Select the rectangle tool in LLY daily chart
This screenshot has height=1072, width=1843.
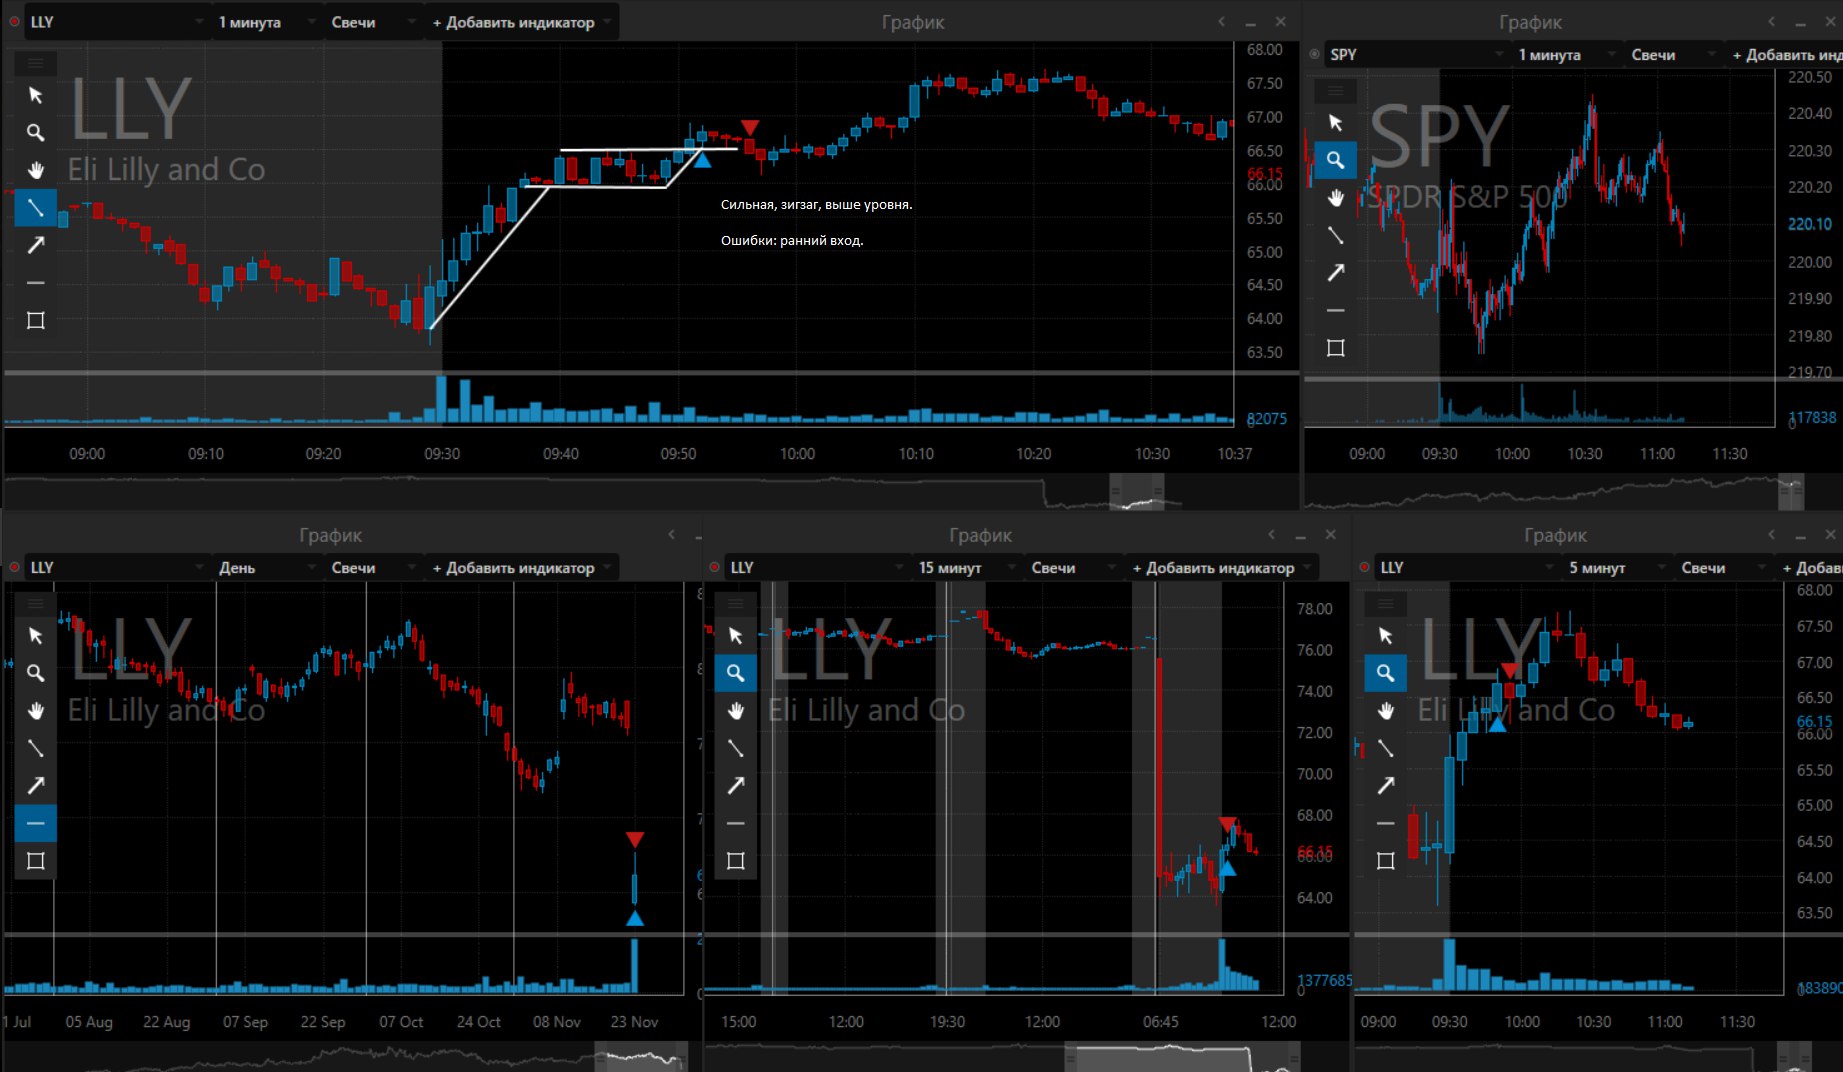click(35, 861)
